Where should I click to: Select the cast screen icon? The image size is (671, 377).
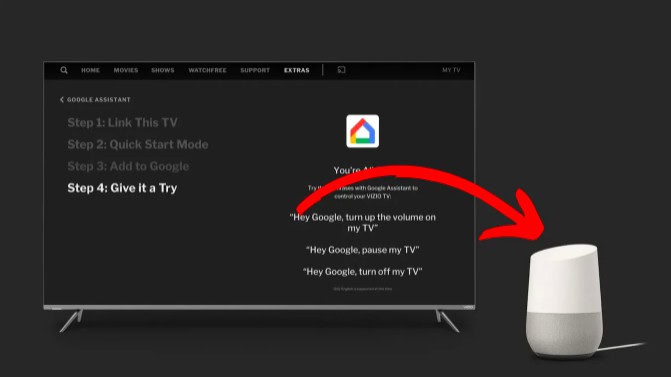(341, 70)
